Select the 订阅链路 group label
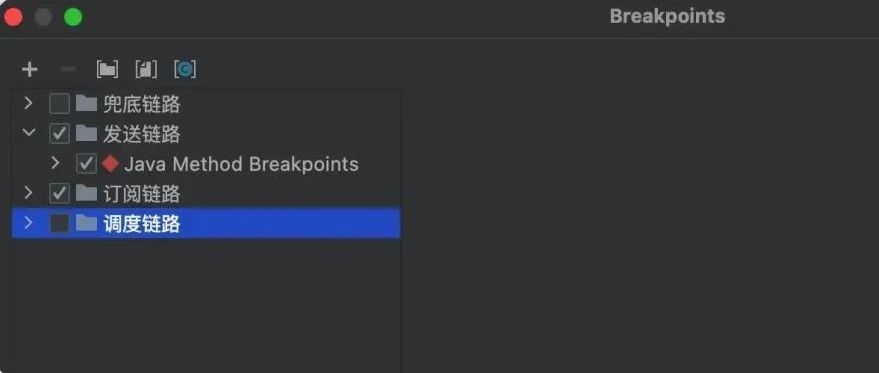879x373 pixels. pyautogui.click(x=142, y=194)
